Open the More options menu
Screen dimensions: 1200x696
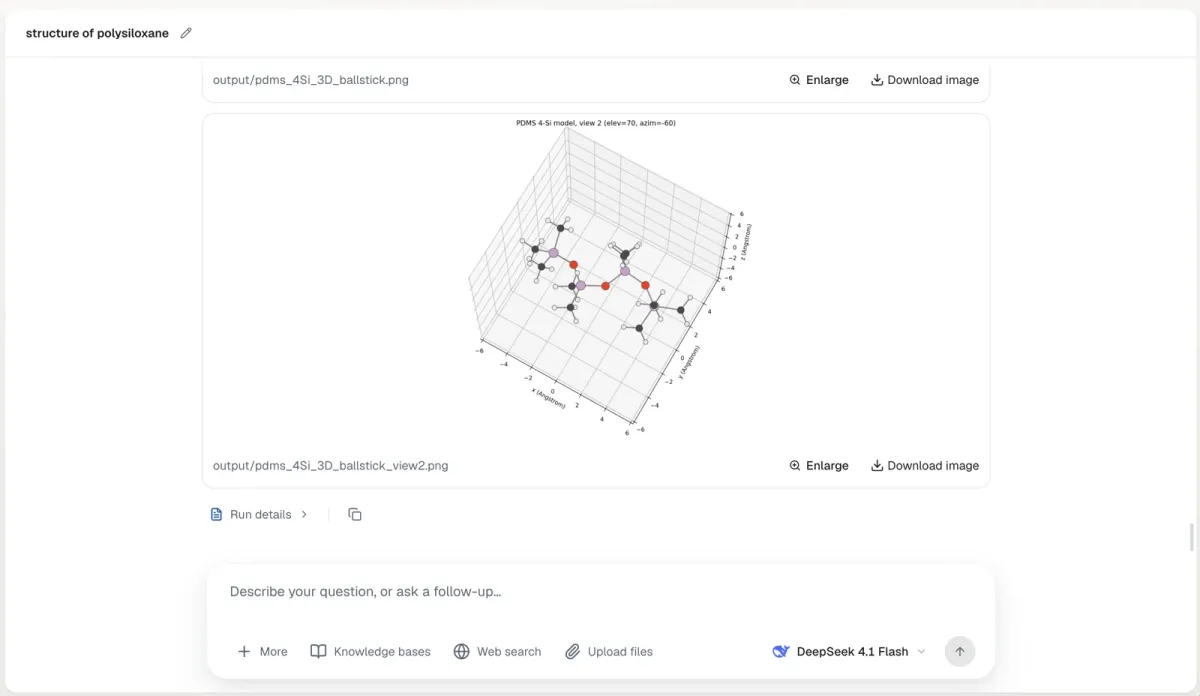coord(262,652)
